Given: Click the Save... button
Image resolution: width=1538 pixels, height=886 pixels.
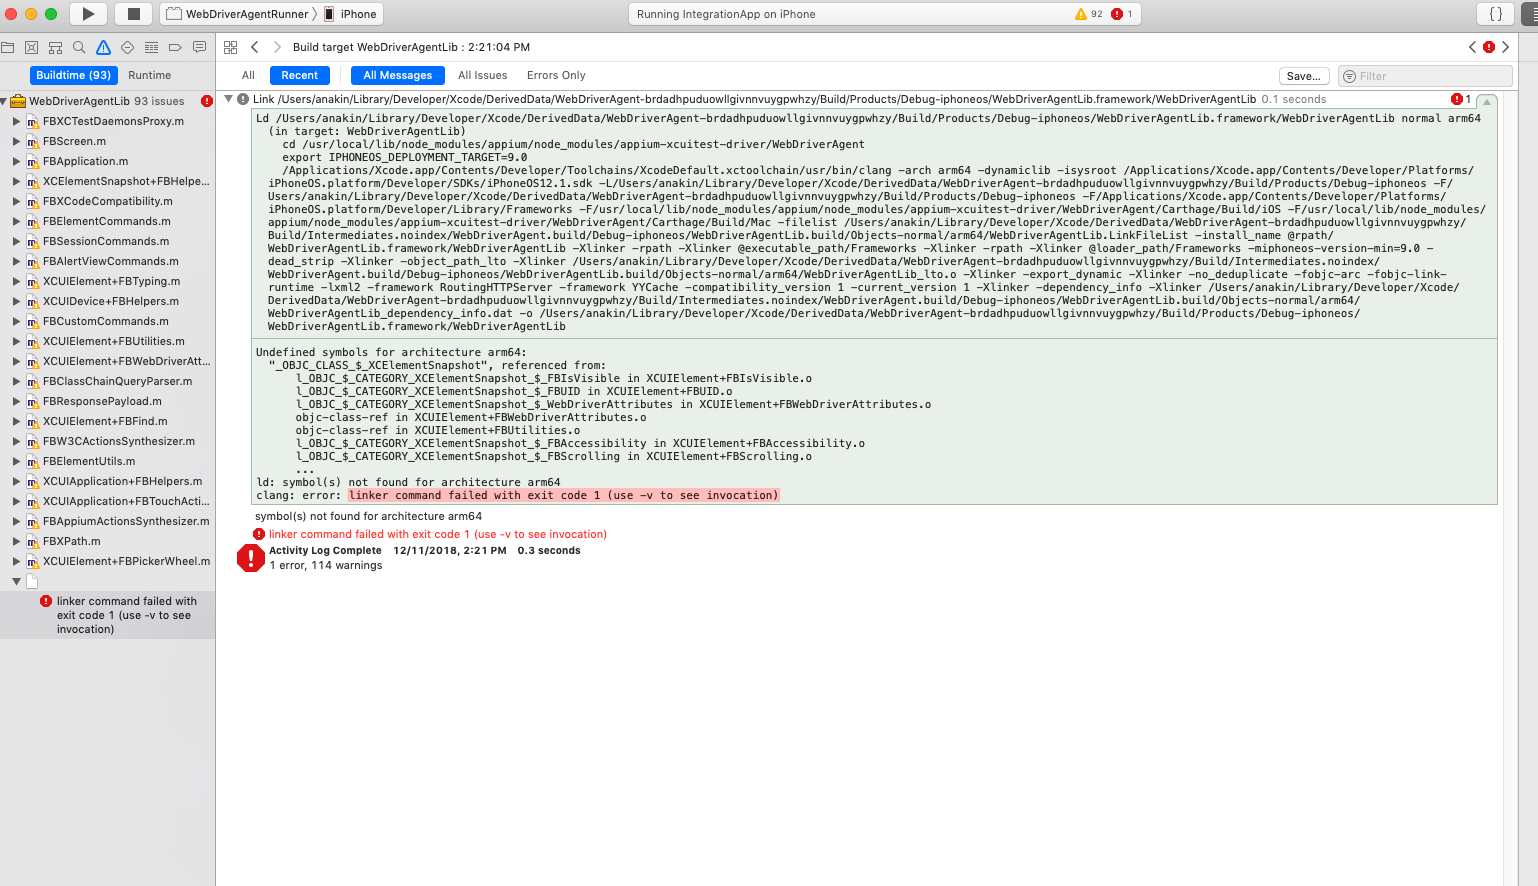Looking at the screenshot, I should click(x=1304, y=76).
